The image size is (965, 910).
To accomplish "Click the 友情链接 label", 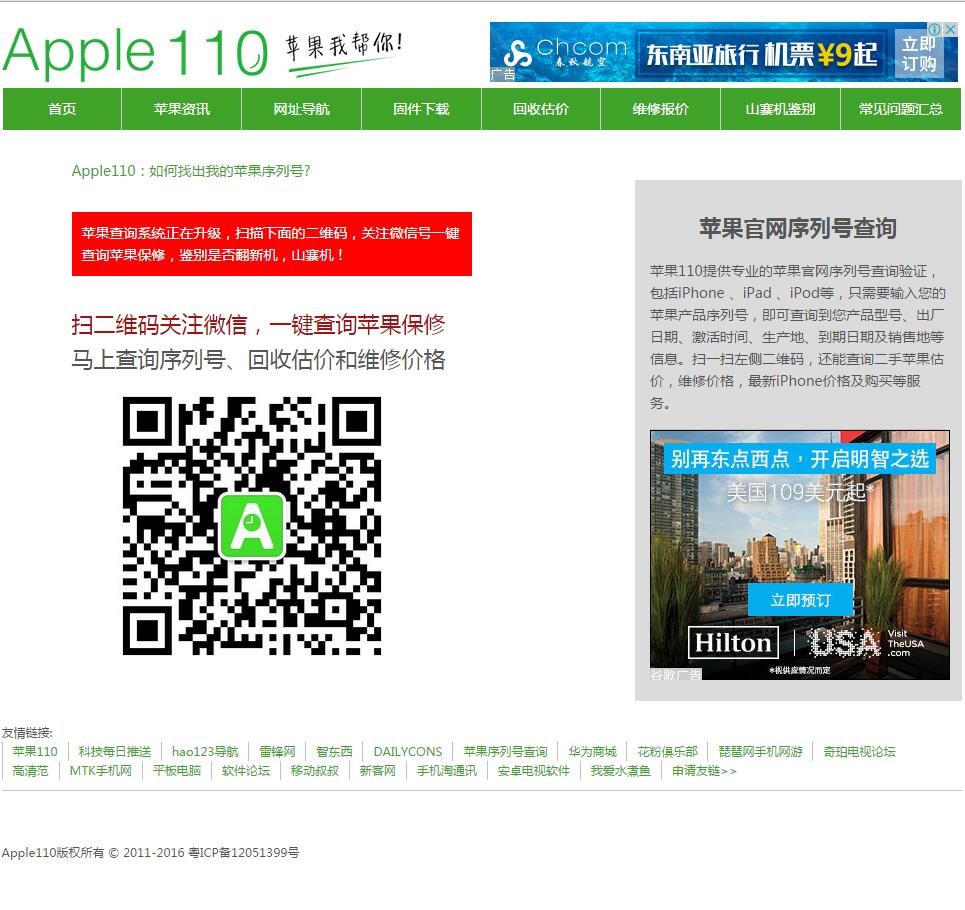I will 27,733.
